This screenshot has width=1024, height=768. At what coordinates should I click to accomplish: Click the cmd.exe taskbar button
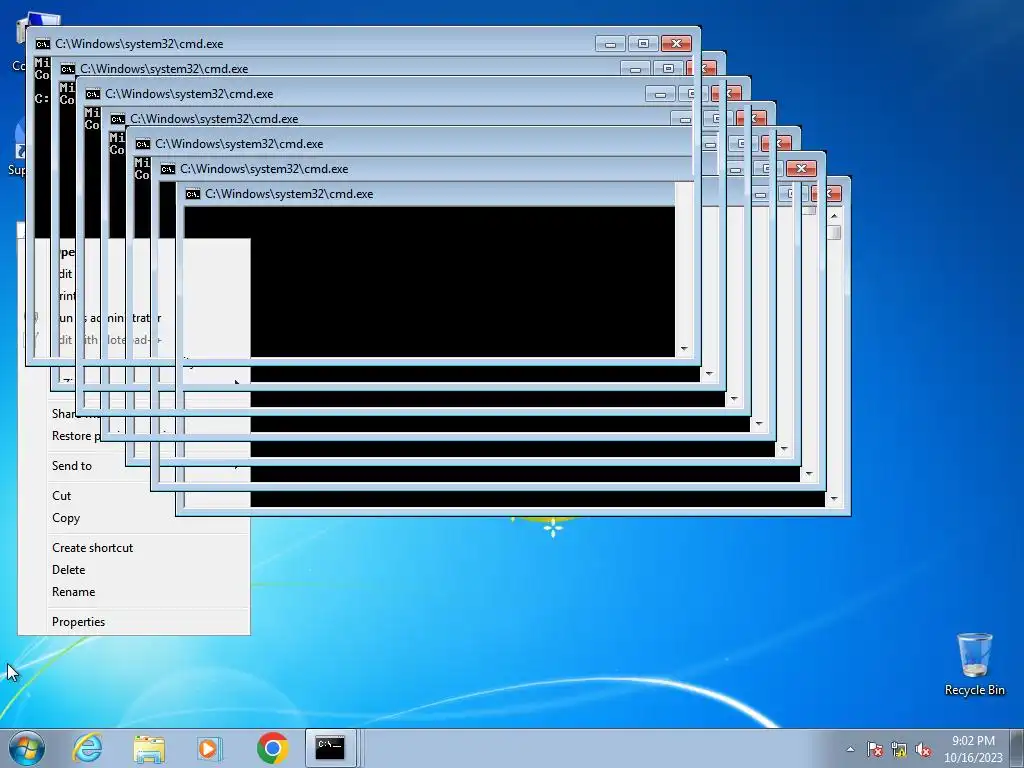tap(330, 748)
